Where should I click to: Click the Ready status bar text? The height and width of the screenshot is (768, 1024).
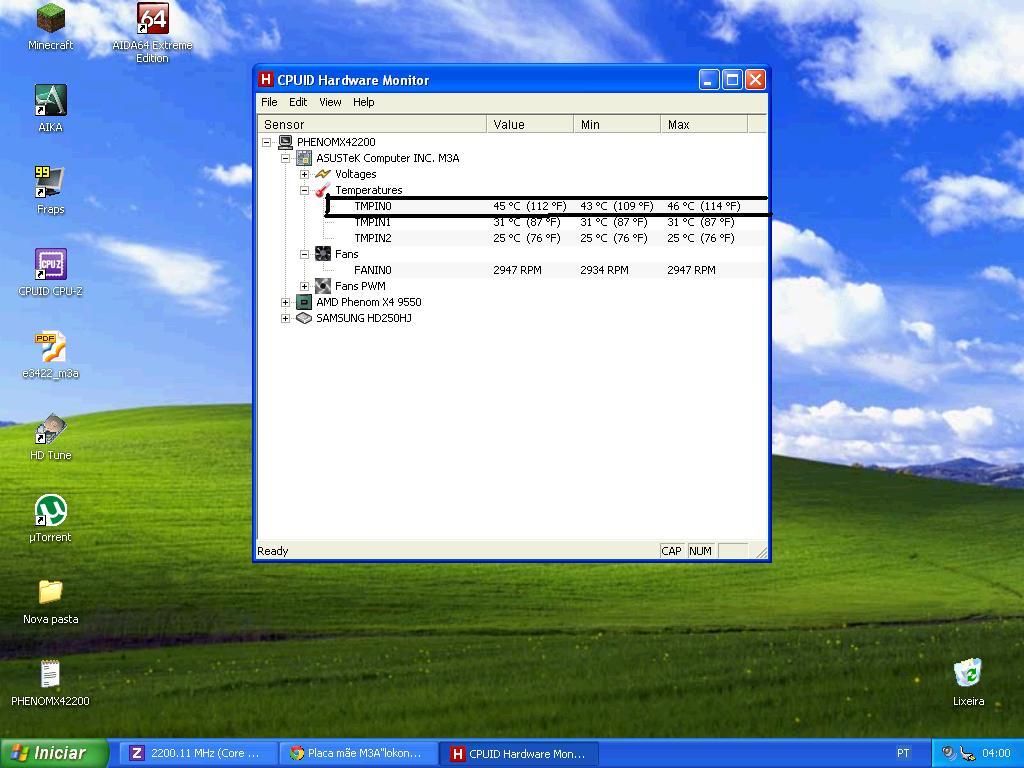272,551
